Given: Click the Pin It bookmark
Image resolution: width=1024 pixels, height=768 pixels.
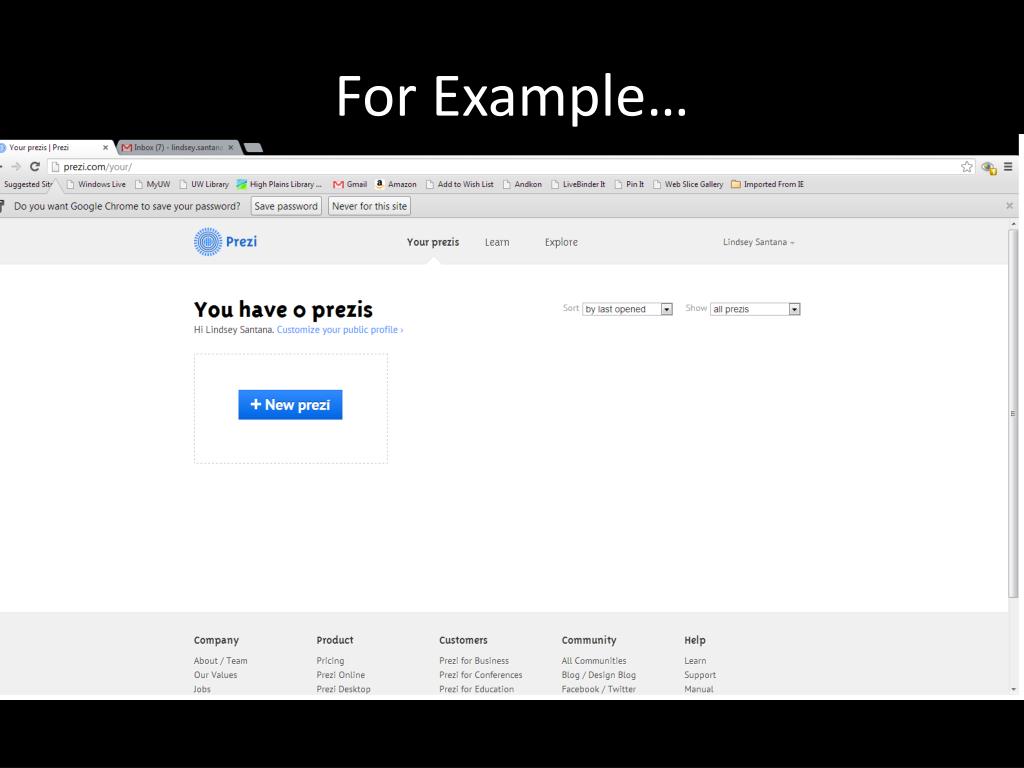Looking at the screenshot, I should 630,184.
